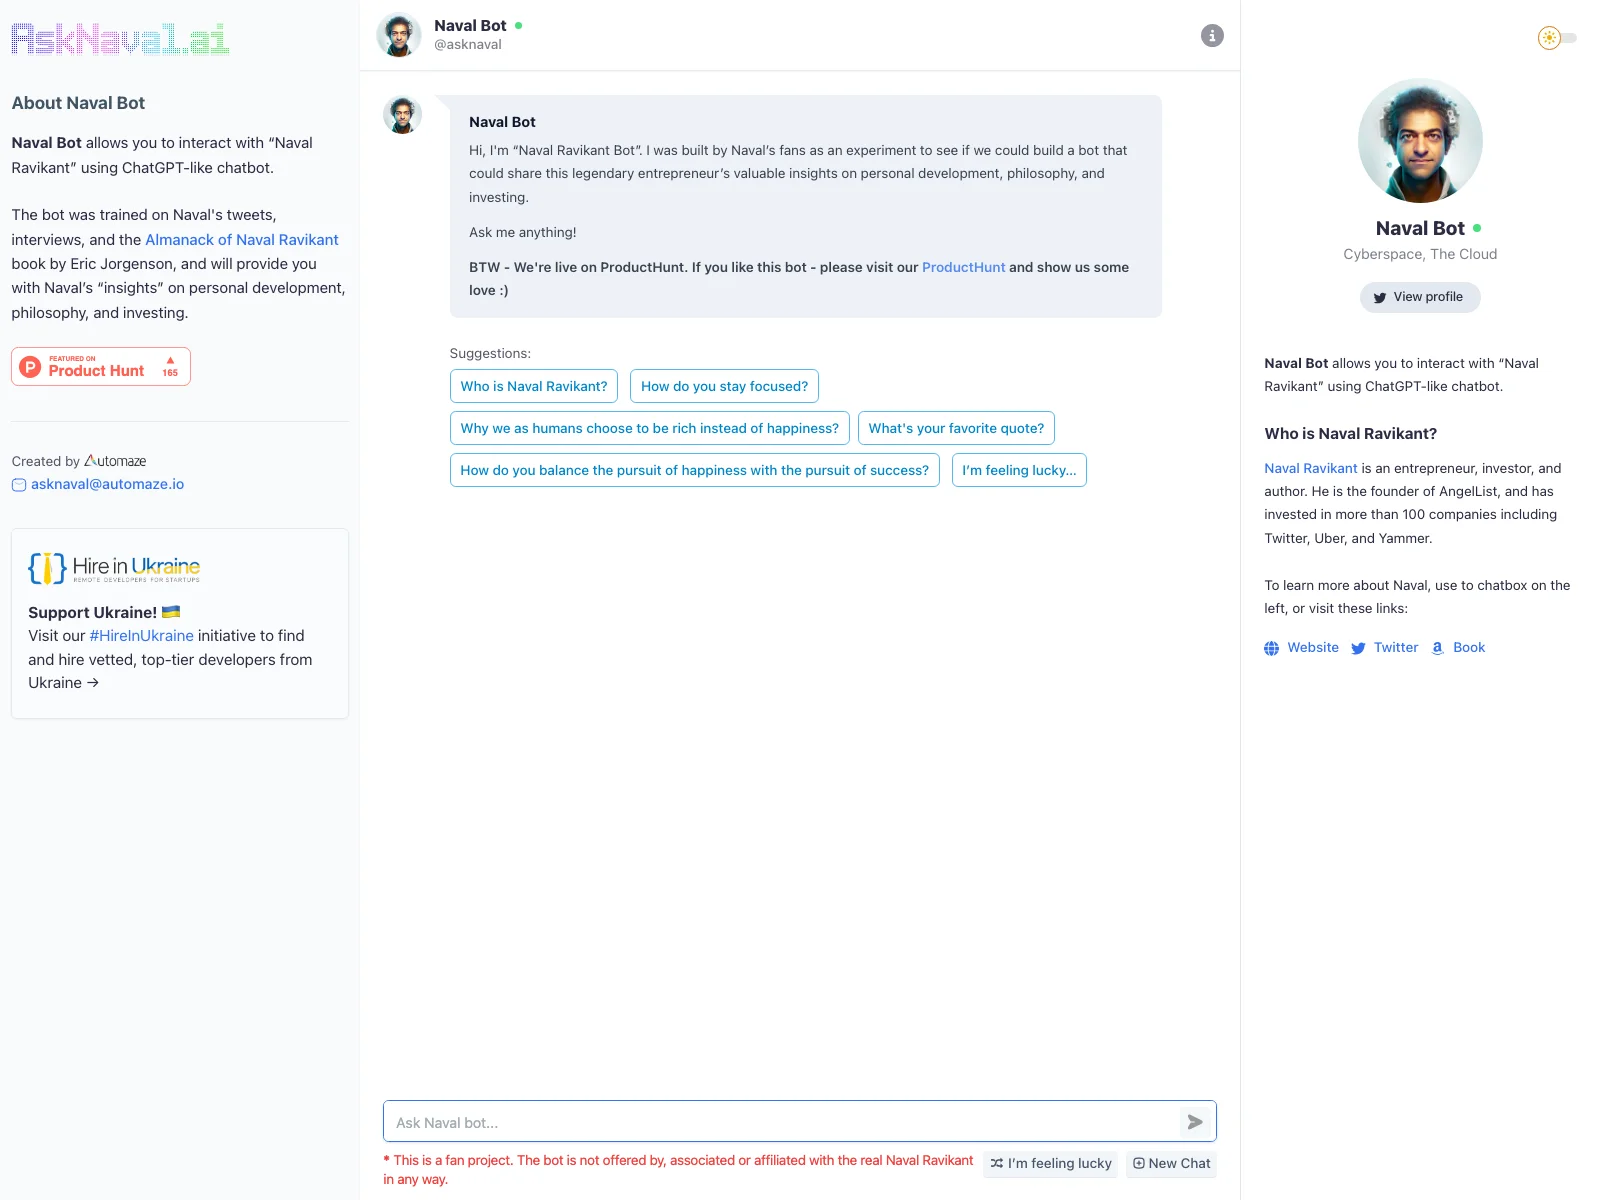This screenshot has width=1600, height=1200.
Task: Select suggestion How do you stay focused?
Action: pos(724,386)
